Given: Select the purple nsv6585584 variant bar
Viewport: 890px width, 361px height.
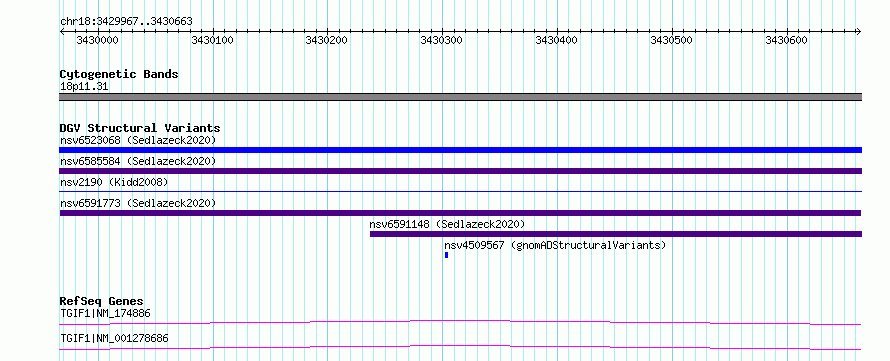Looking at the screenshot, I should click(460, 171).
